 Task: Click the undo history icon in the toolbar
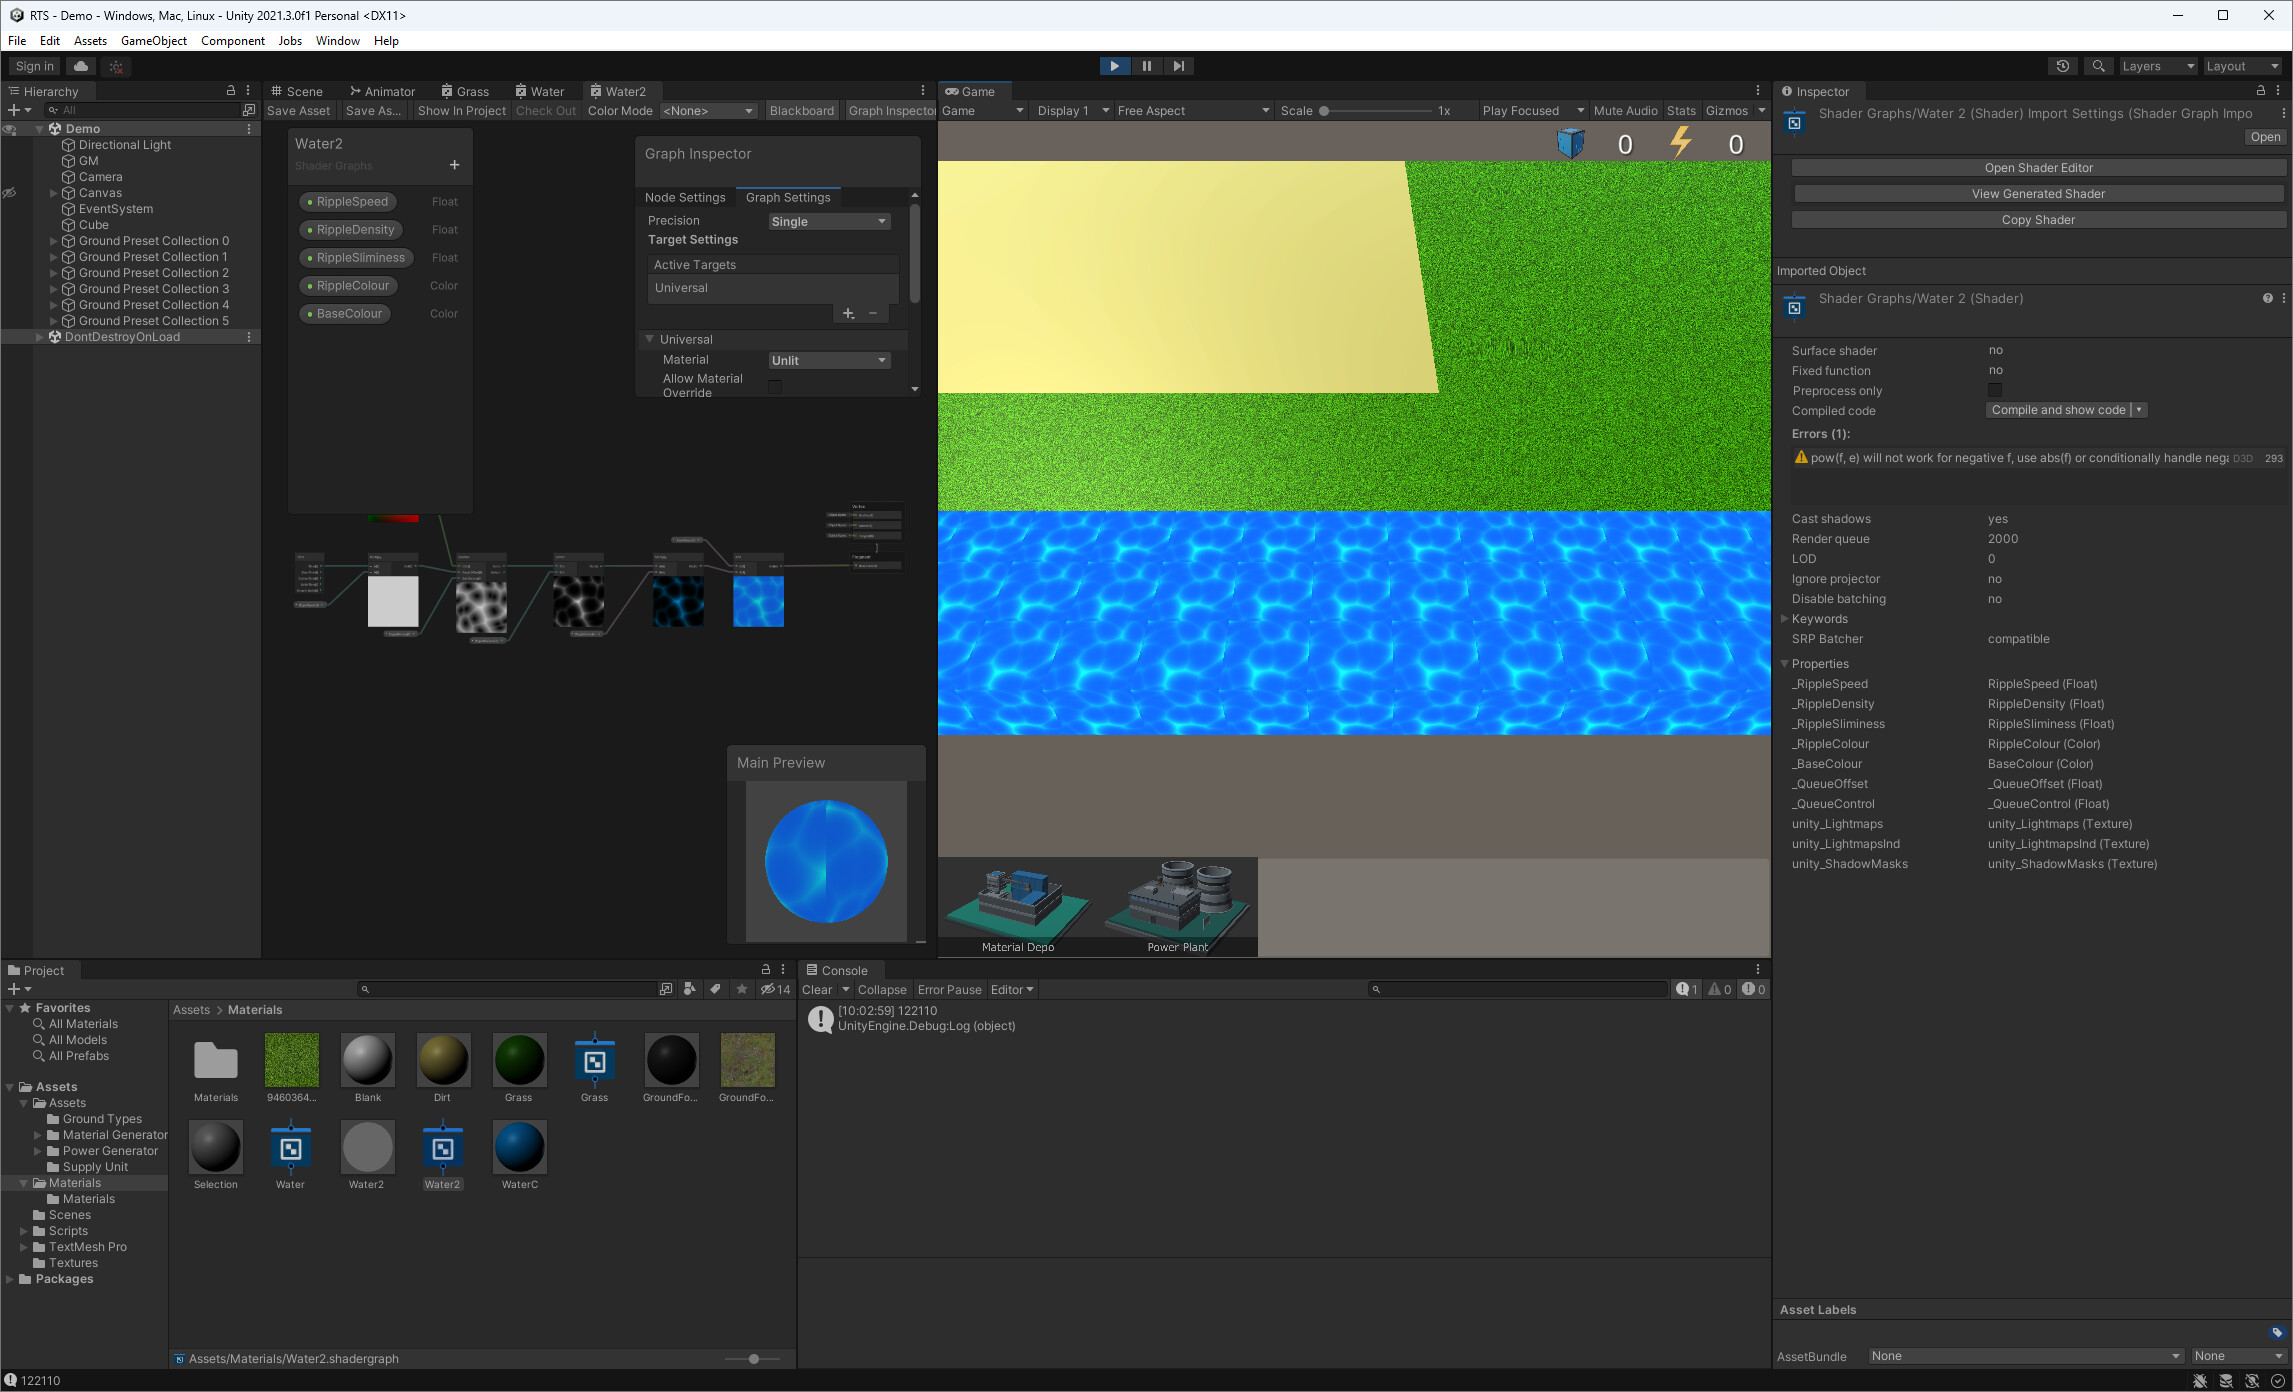pos(2062,65)
